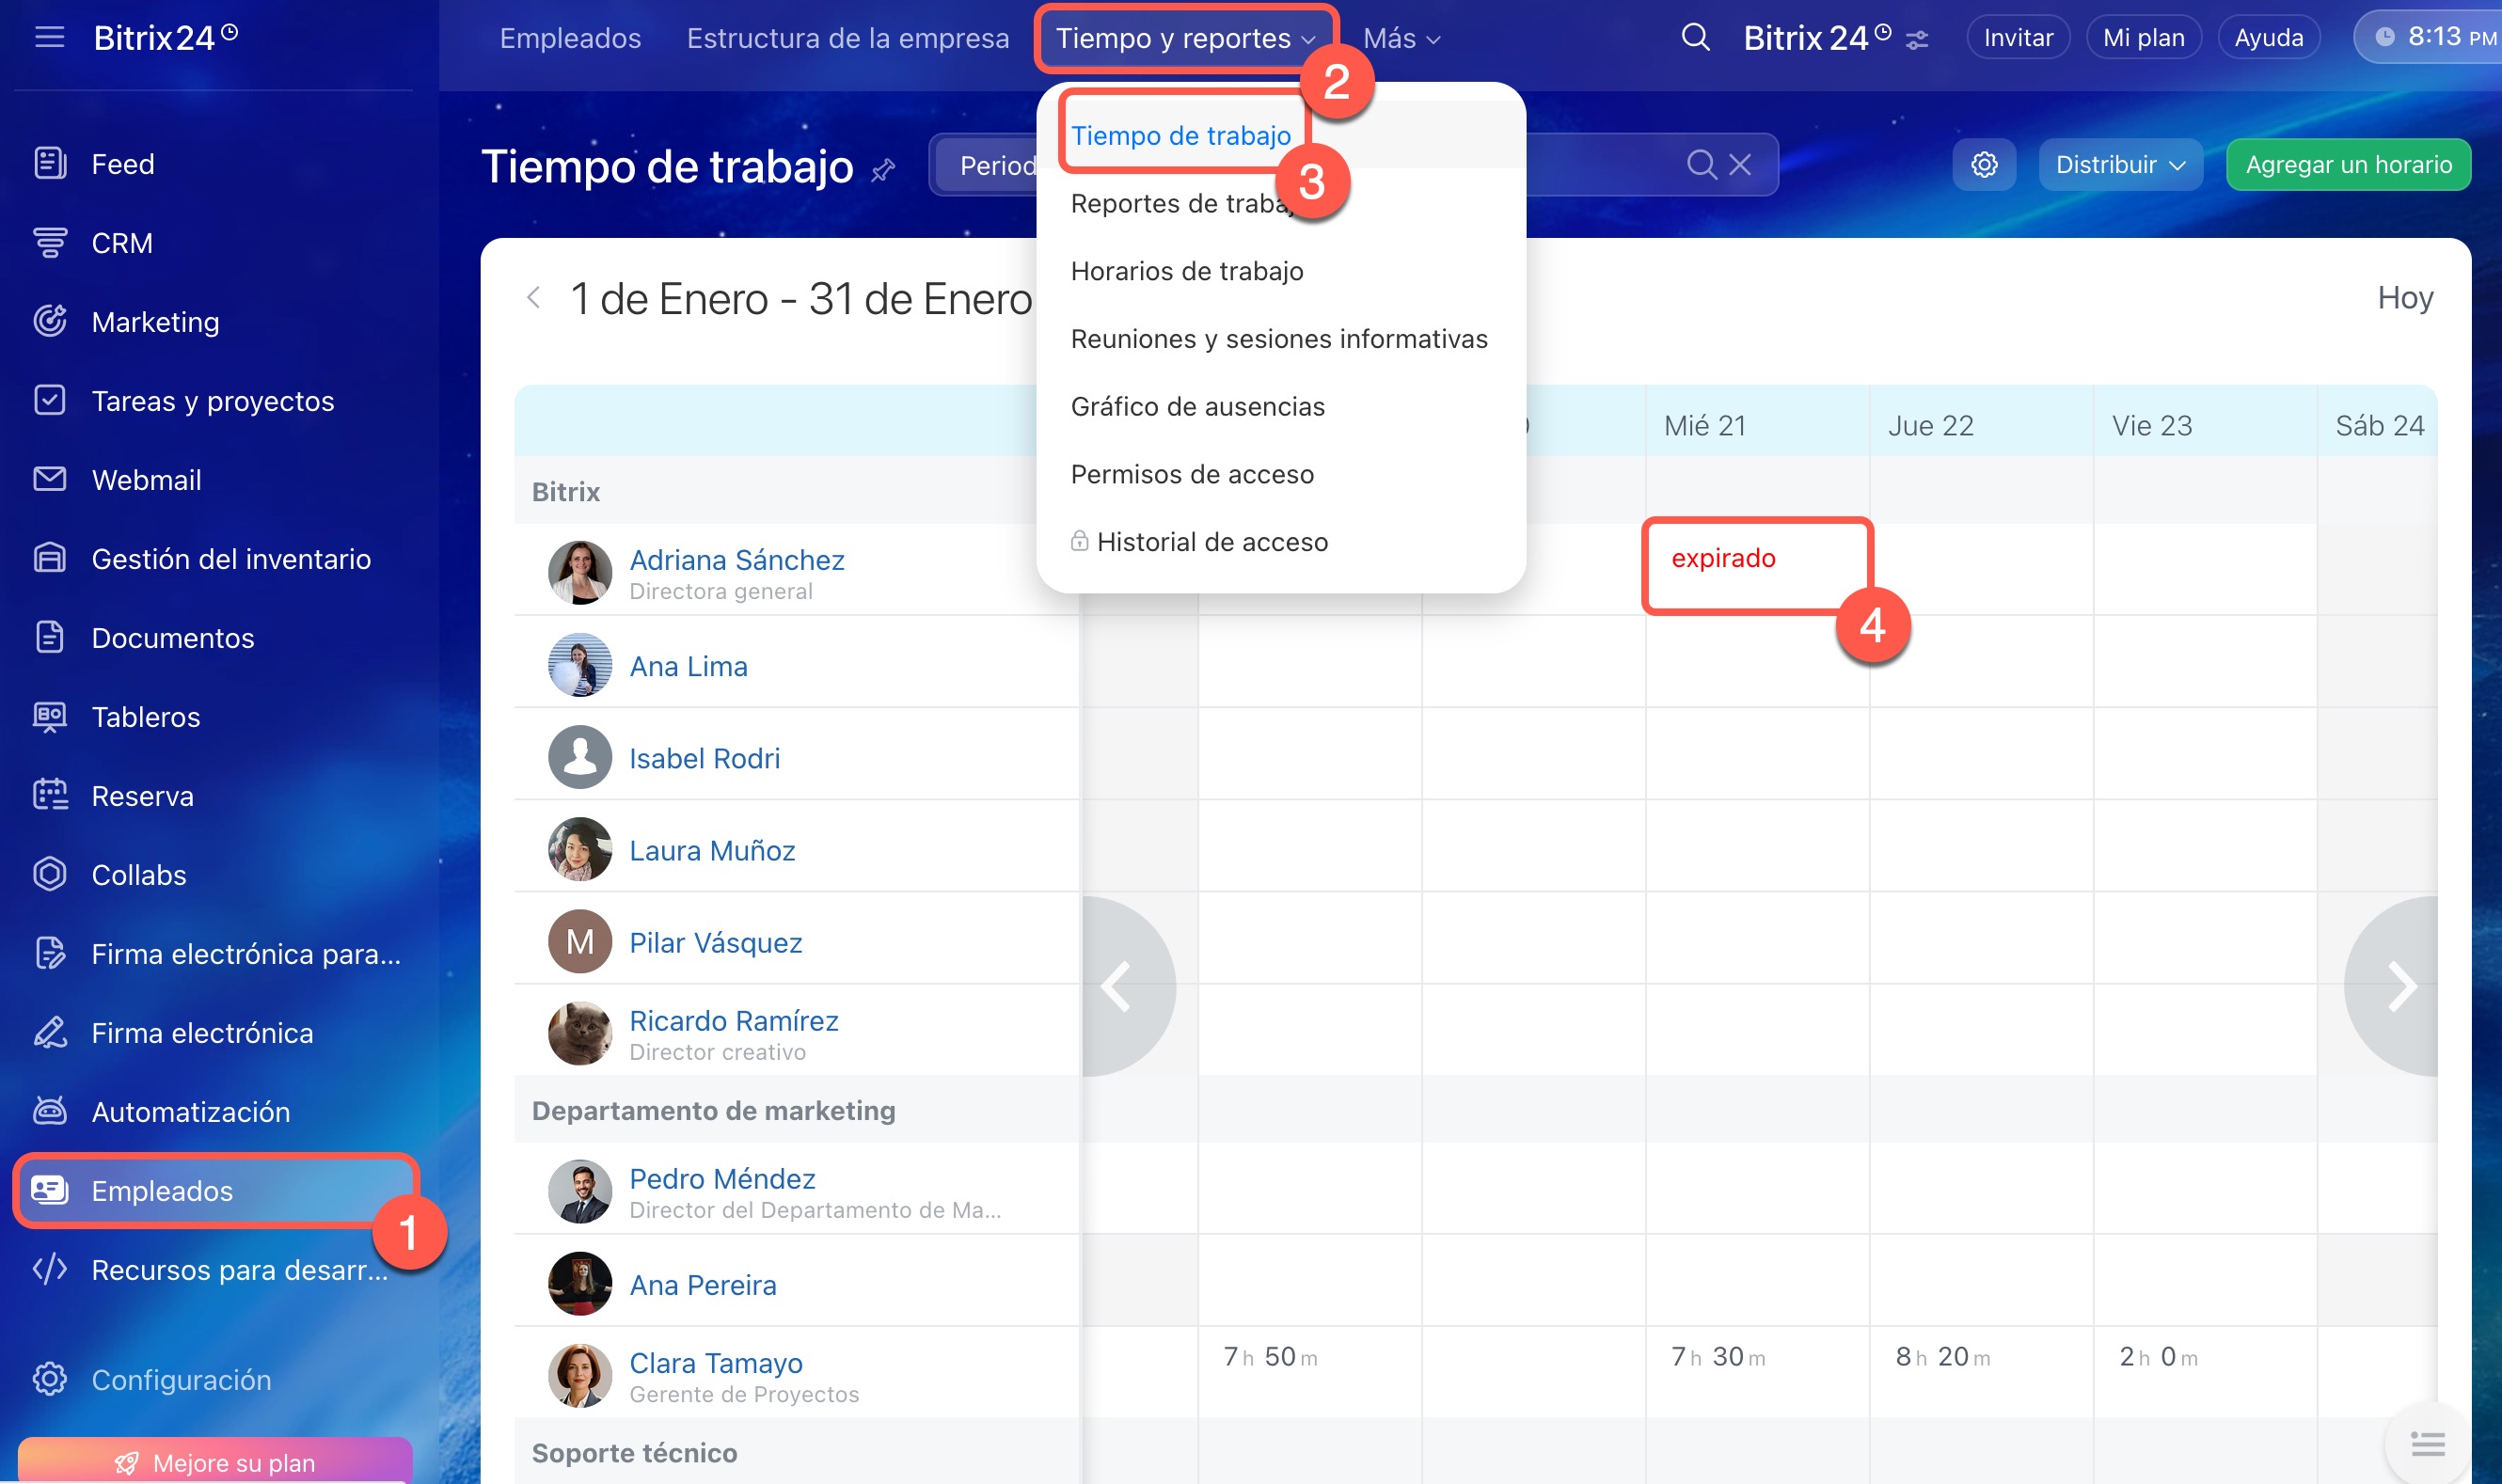The image size is (2502, 1484).
Task: Select Horarios de trabajo menu item
Action: tap(1186, 271)
